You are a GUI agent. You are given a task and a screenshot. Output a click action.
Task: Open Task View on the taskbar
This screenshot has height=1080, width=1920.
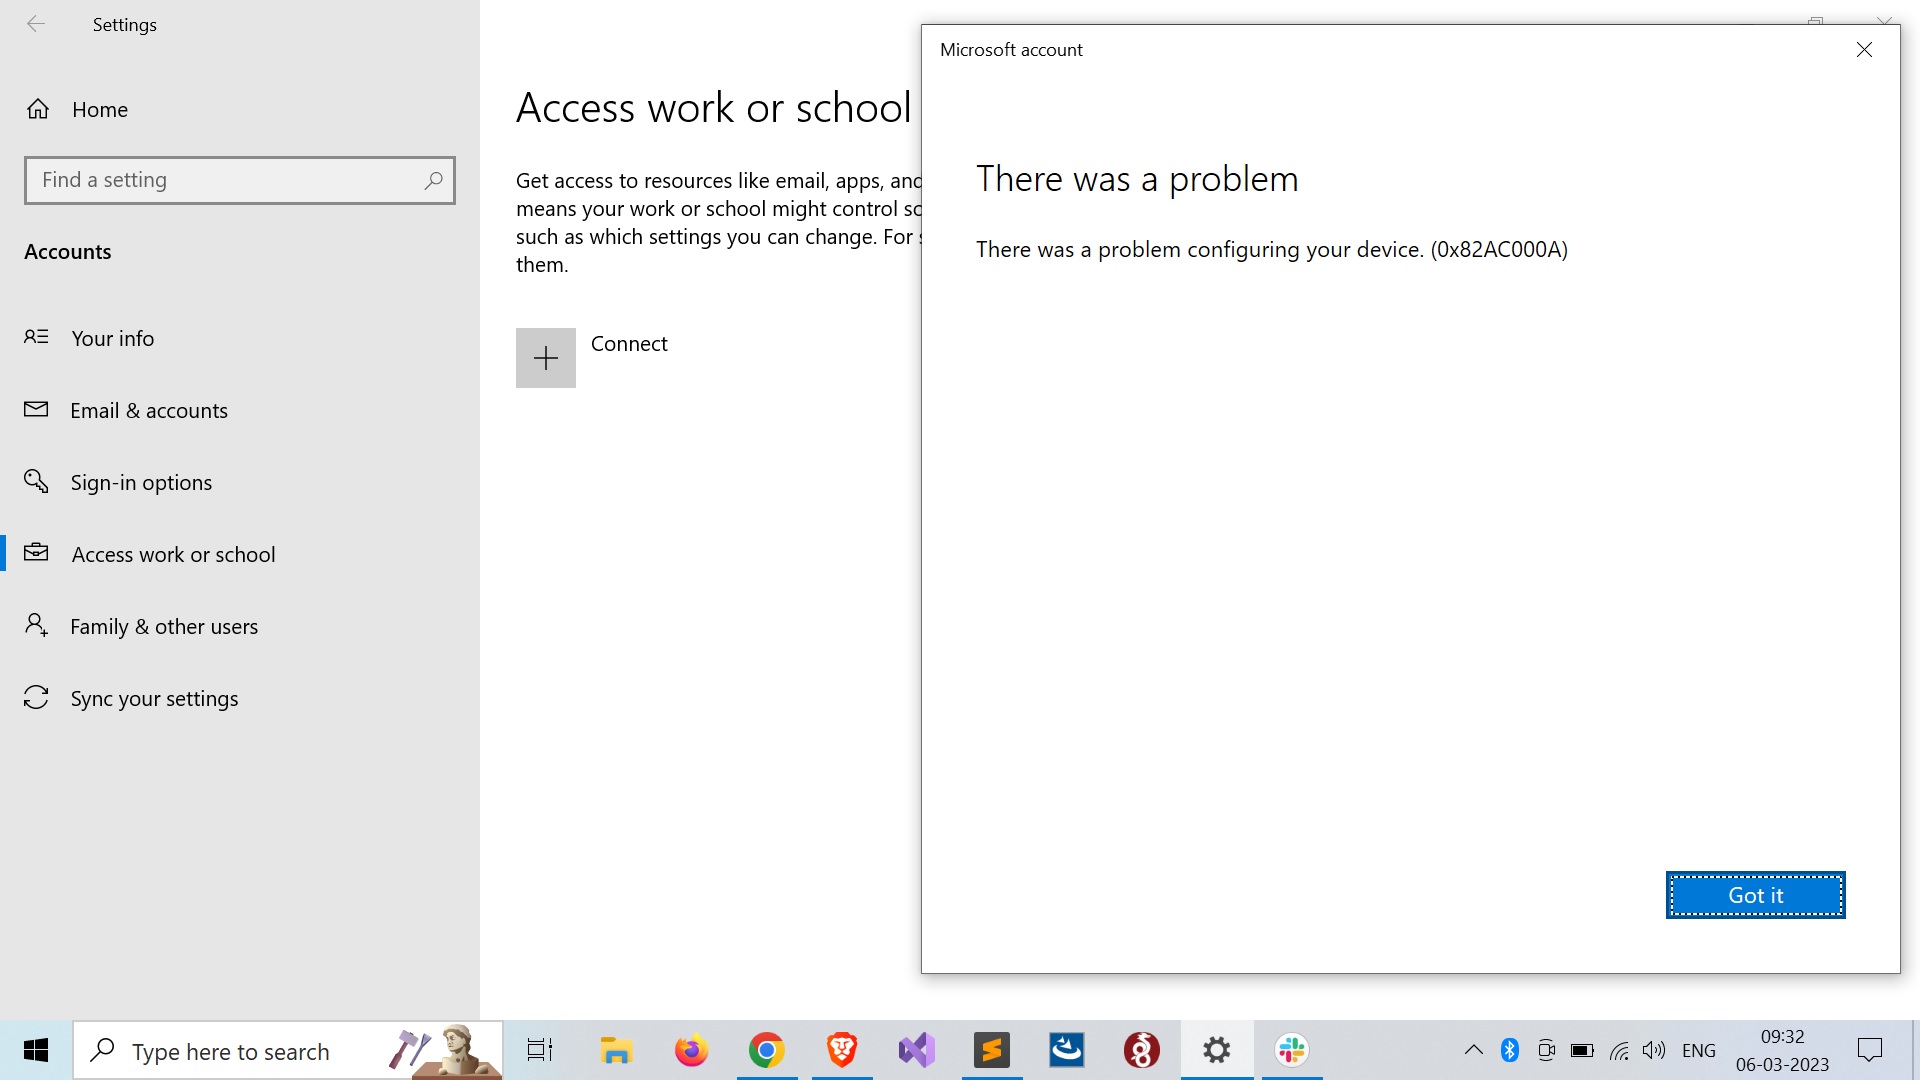tap(539, 1050)
